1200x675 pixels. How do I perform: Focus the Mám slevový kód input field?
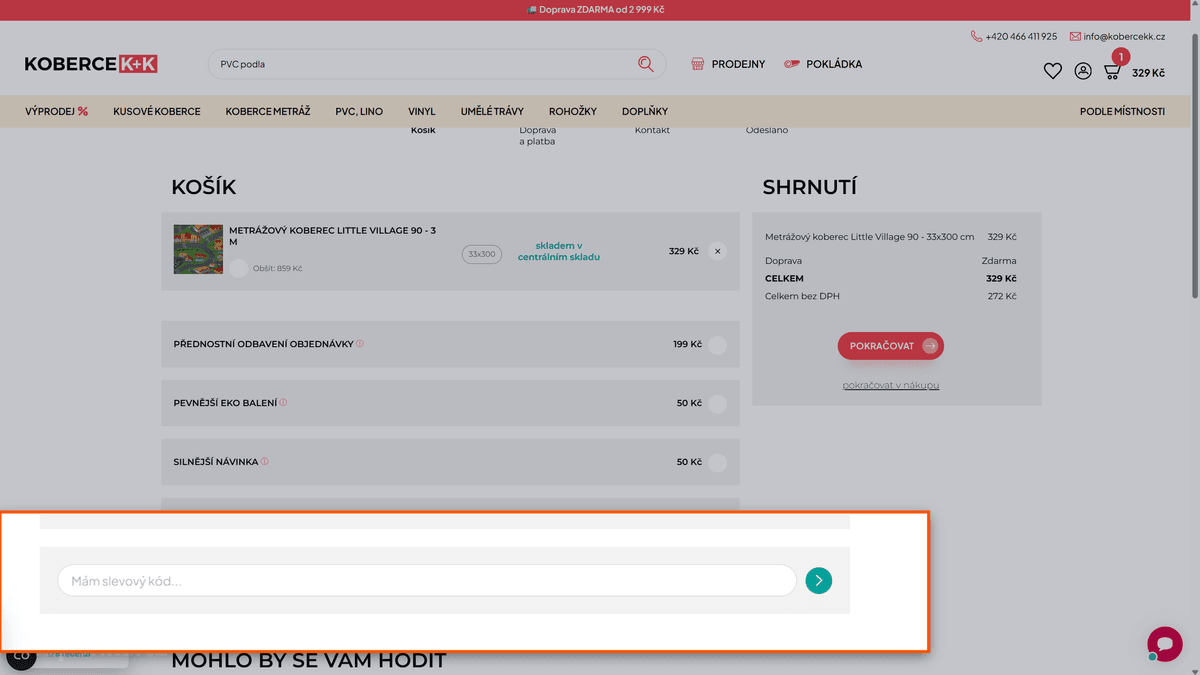coord(427,581)
